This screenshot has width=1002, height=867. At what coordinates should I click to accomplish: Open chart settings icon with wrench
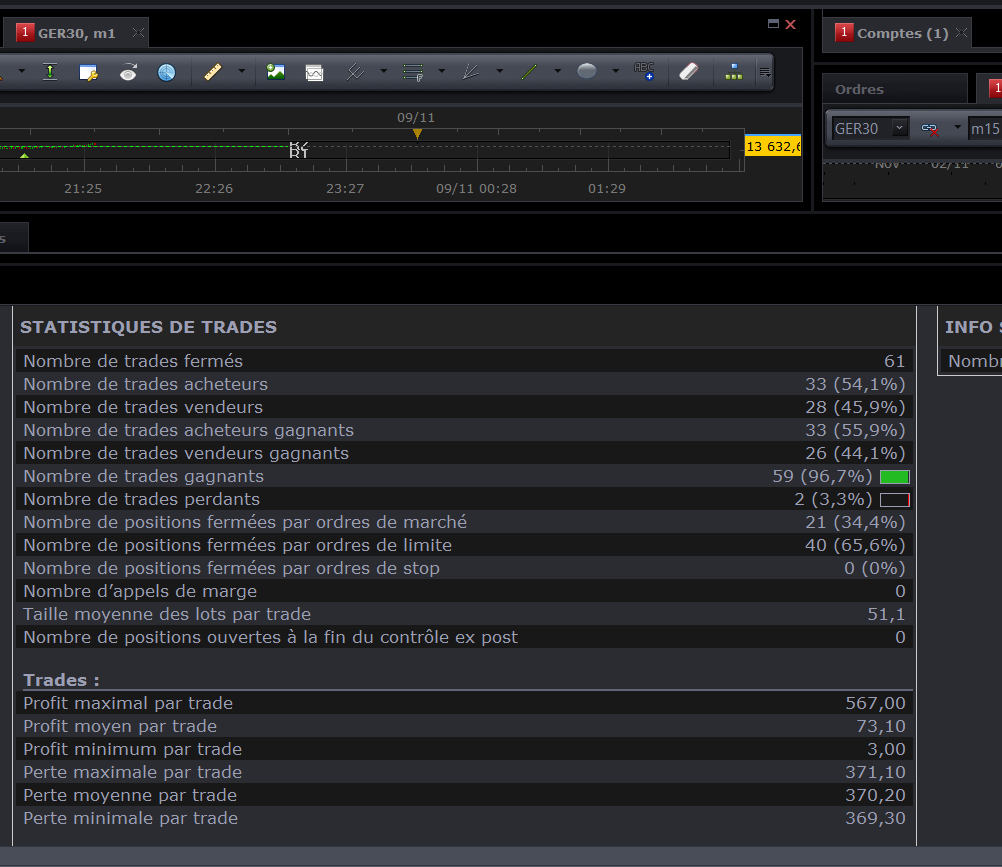(x=88, y=72)
